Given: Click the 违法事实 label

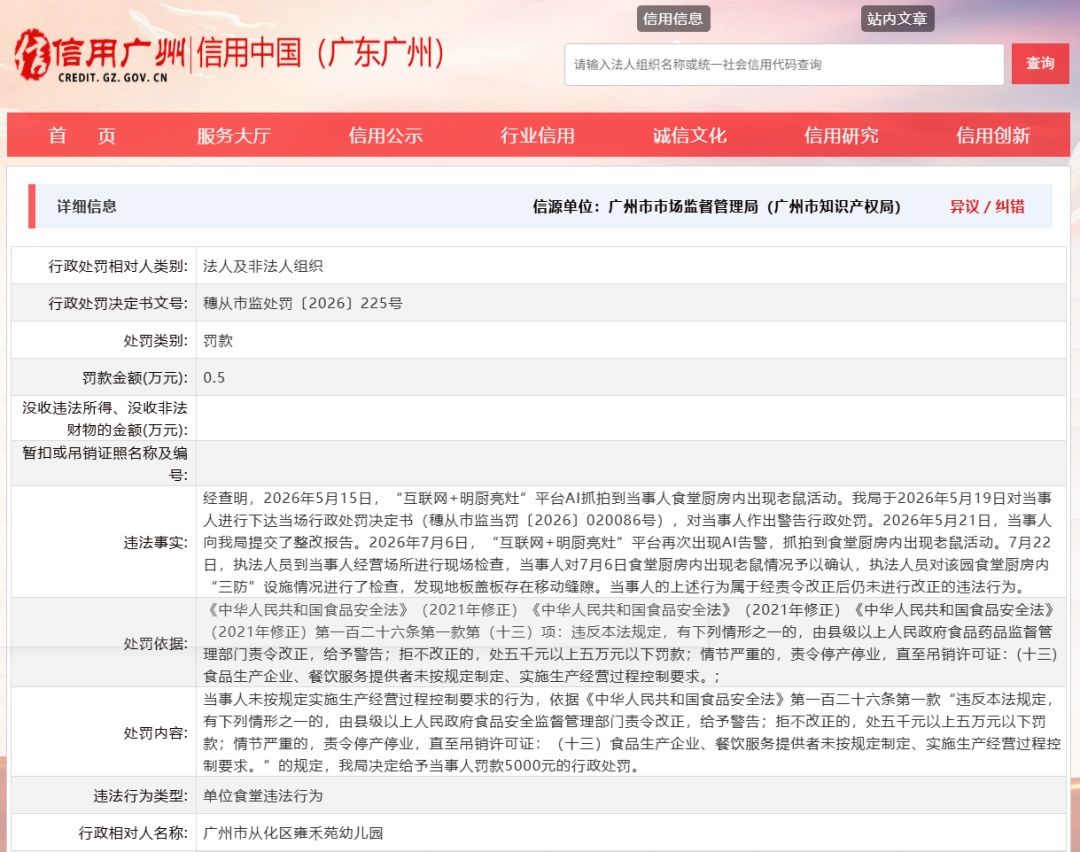Looking at the screenshot, I should click(x=156, y=543).
